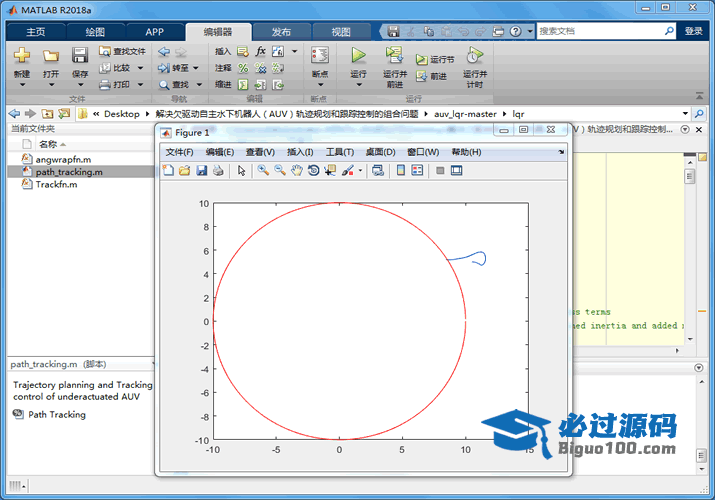Click Insert Legend icon in Figure 1

coord(417,170)
